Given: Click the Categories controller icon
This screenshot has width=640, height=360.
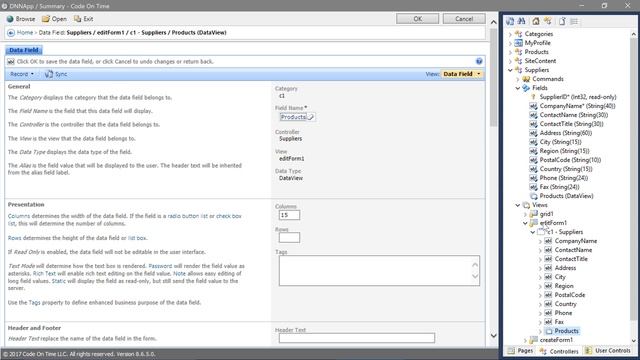Looking at the screenshot, I should (518, 34).
